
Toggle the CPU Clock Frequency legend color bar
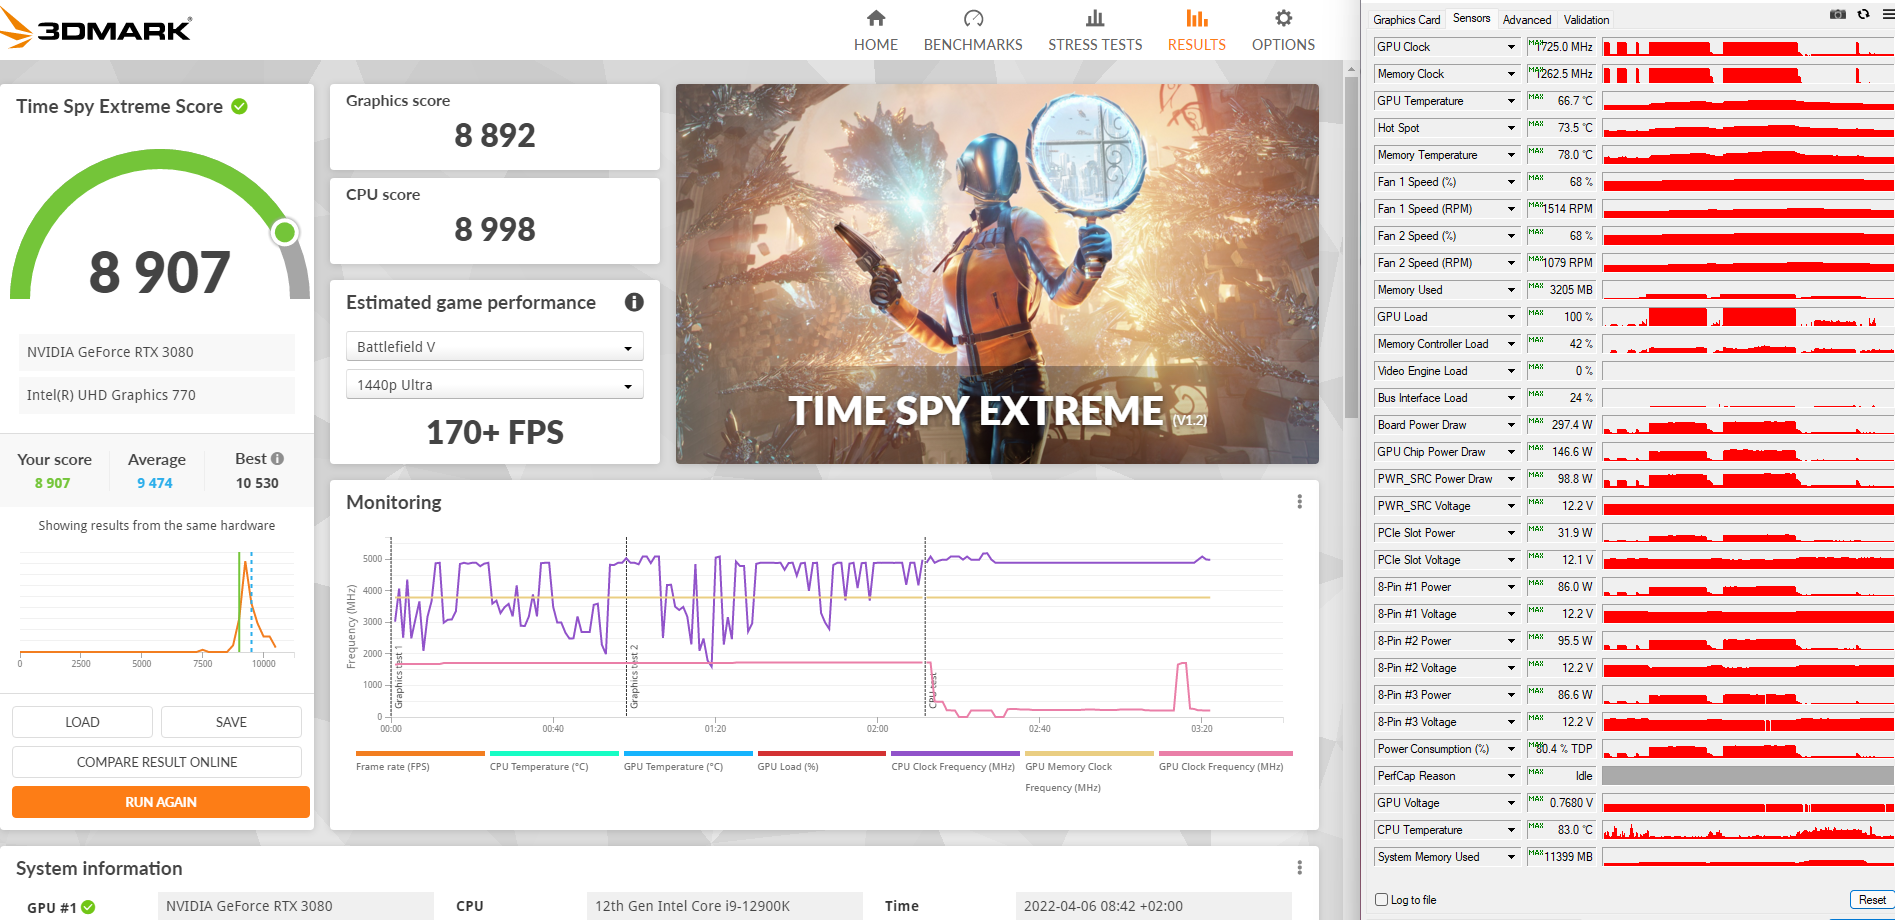955,754
